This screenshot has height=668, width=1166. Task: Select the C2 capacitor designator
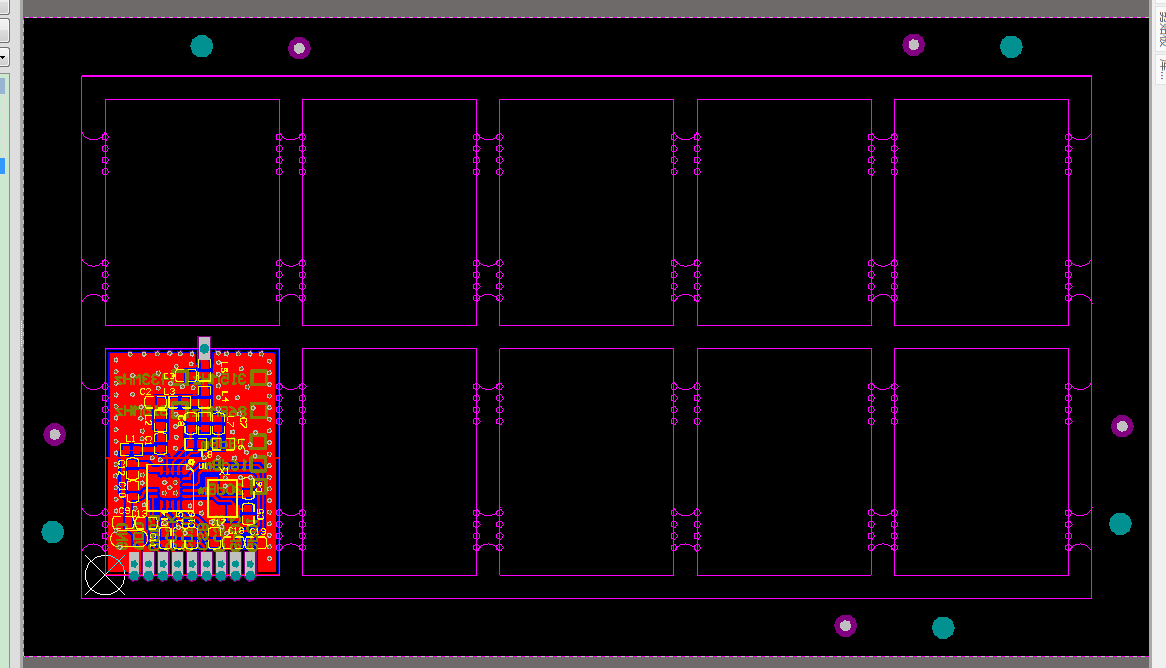146,392
